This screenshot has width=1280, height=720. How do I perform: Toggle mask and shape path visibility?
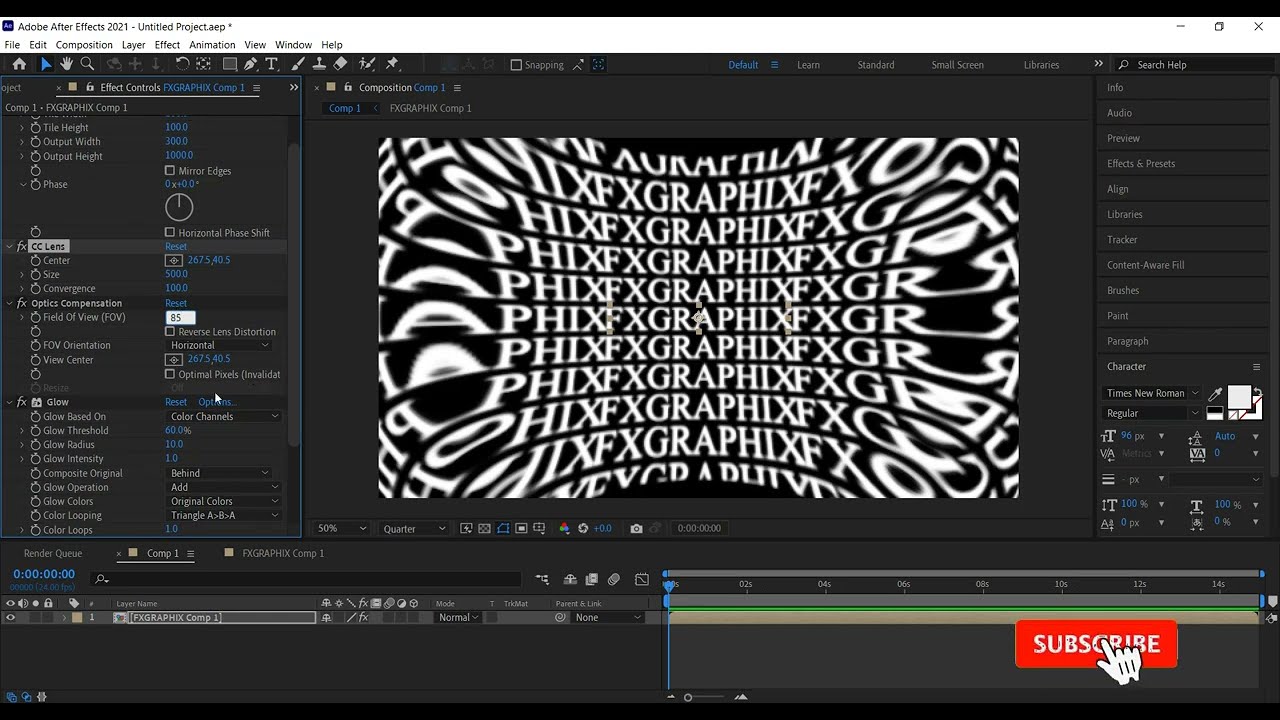click(x=503, y=528)
